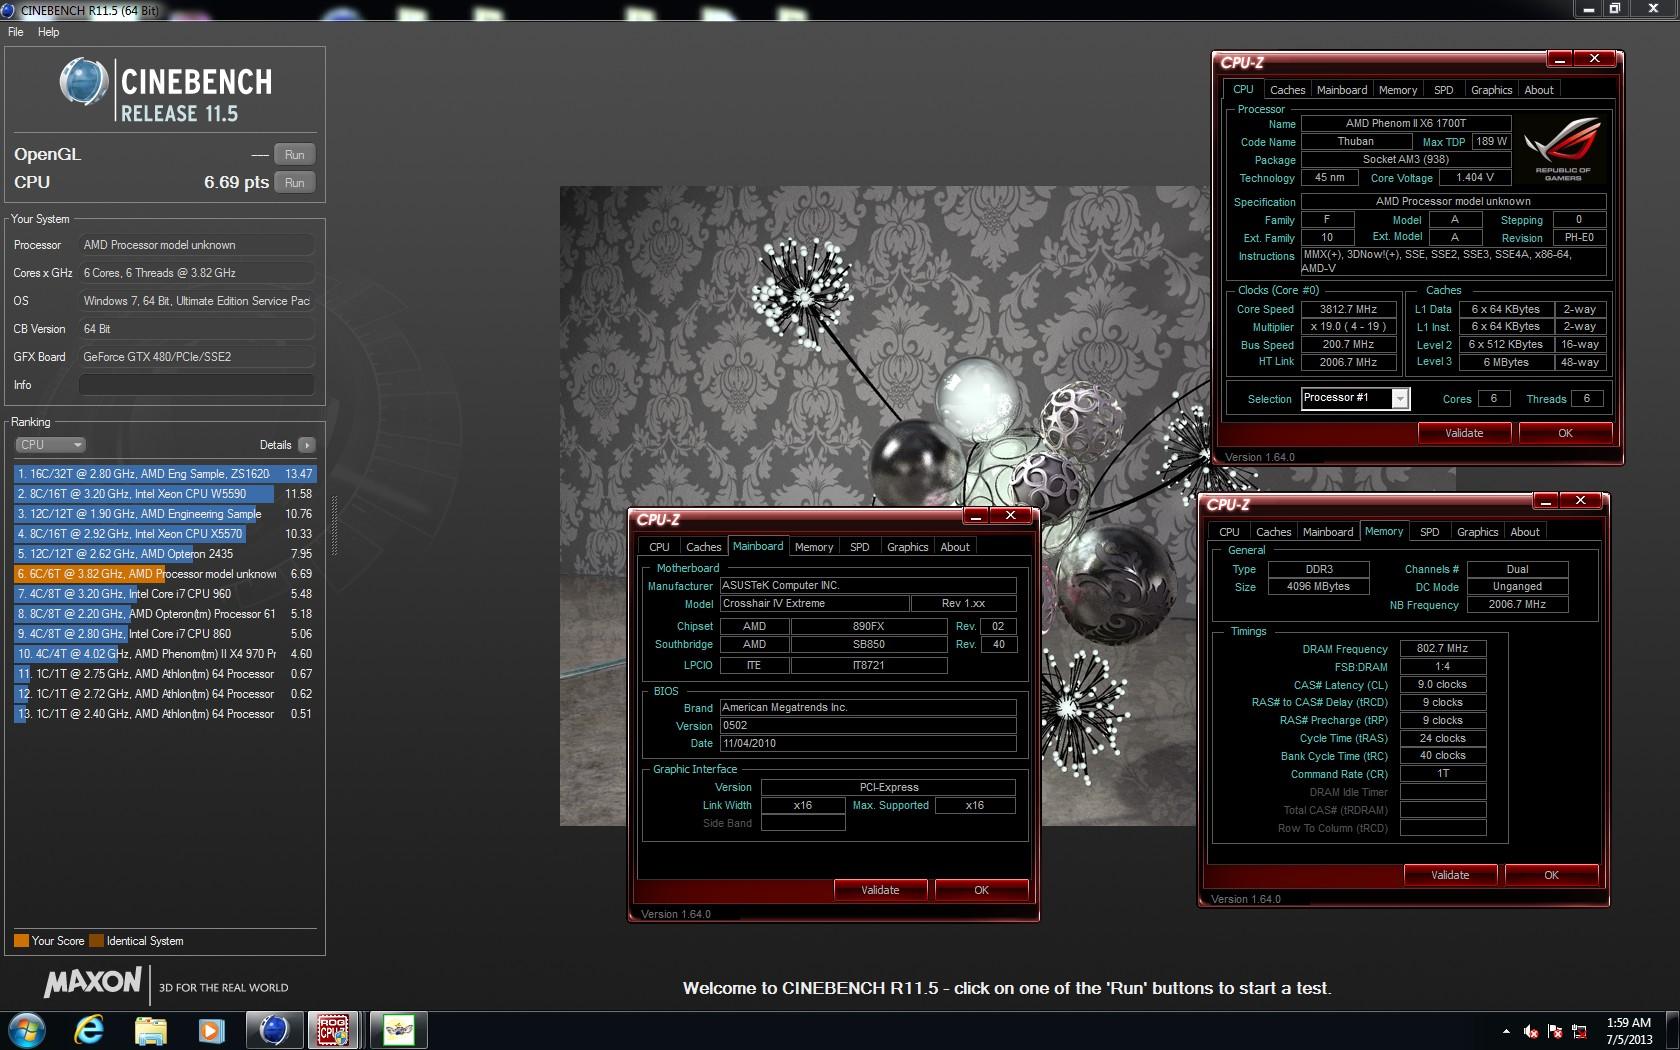Click the motherboard model Crosshair IV Extreme
The width and height of the screenshot is (1680, 1050).
(814, 604)
